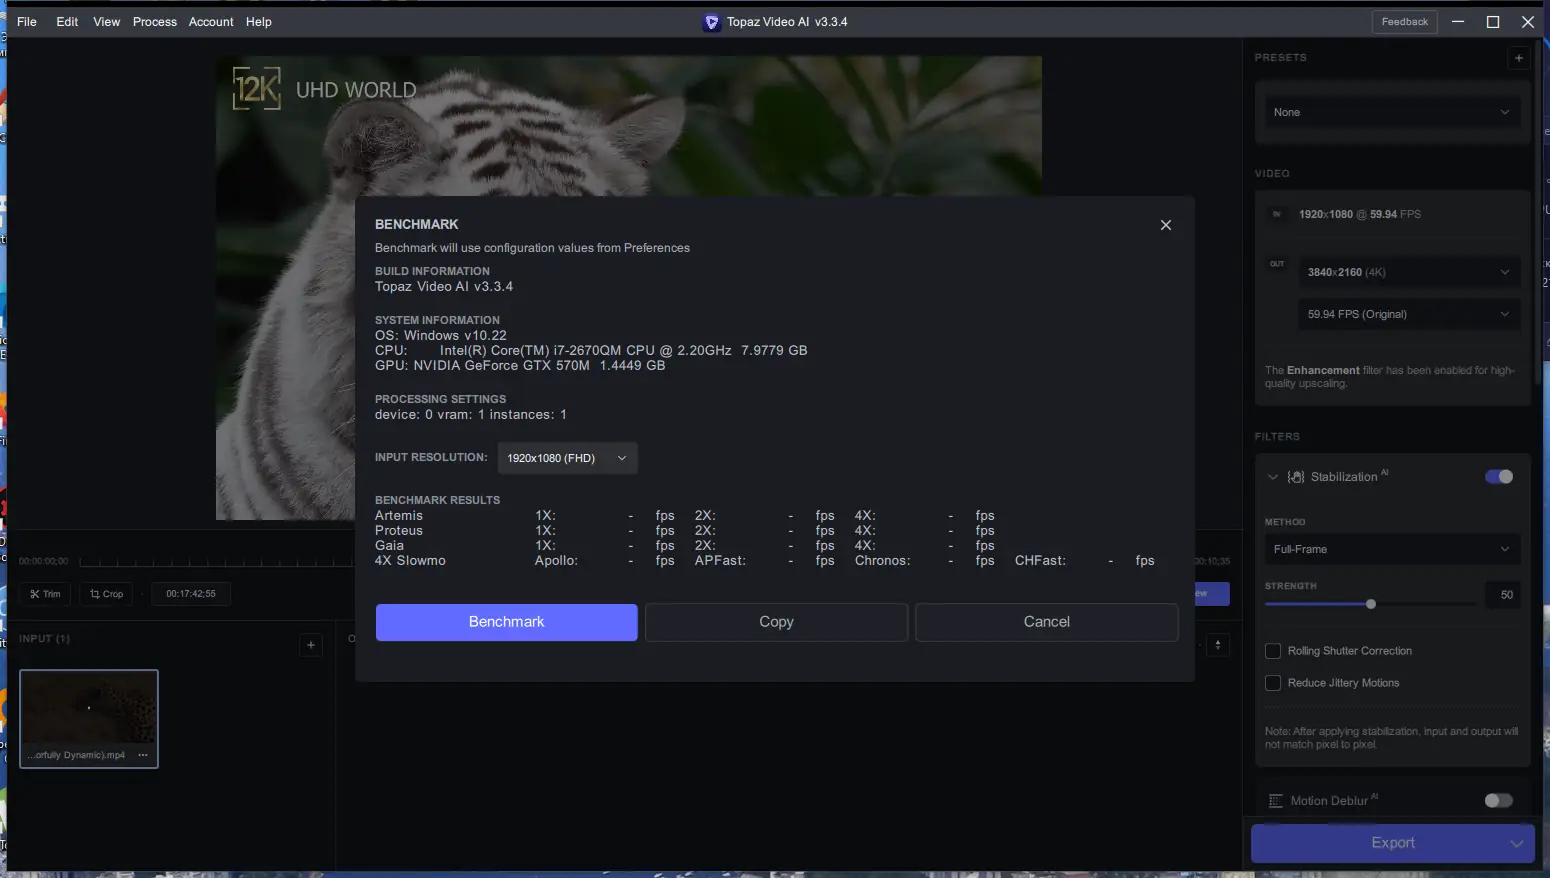Add a new preset with the plus icon
Screen dimensions: 1550x878
1518,58
